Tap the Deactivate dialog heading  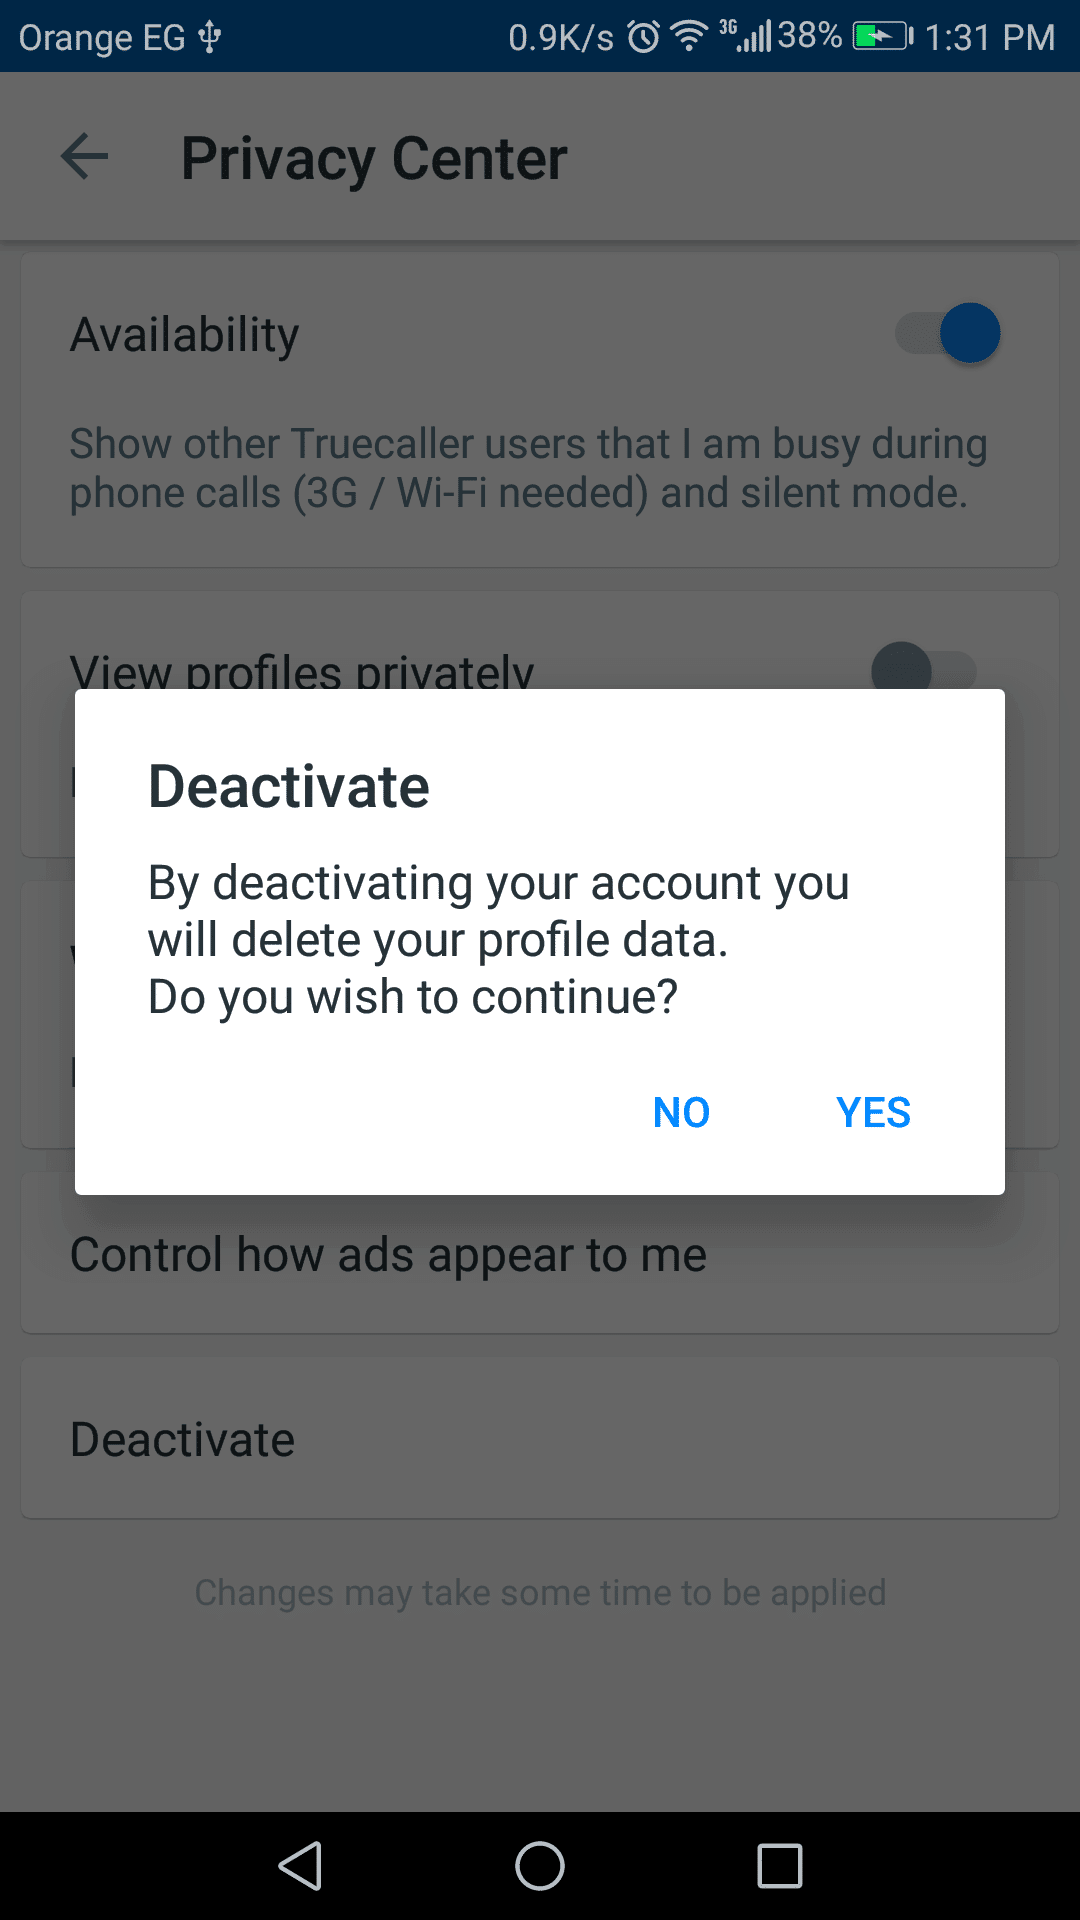[289, 787]
